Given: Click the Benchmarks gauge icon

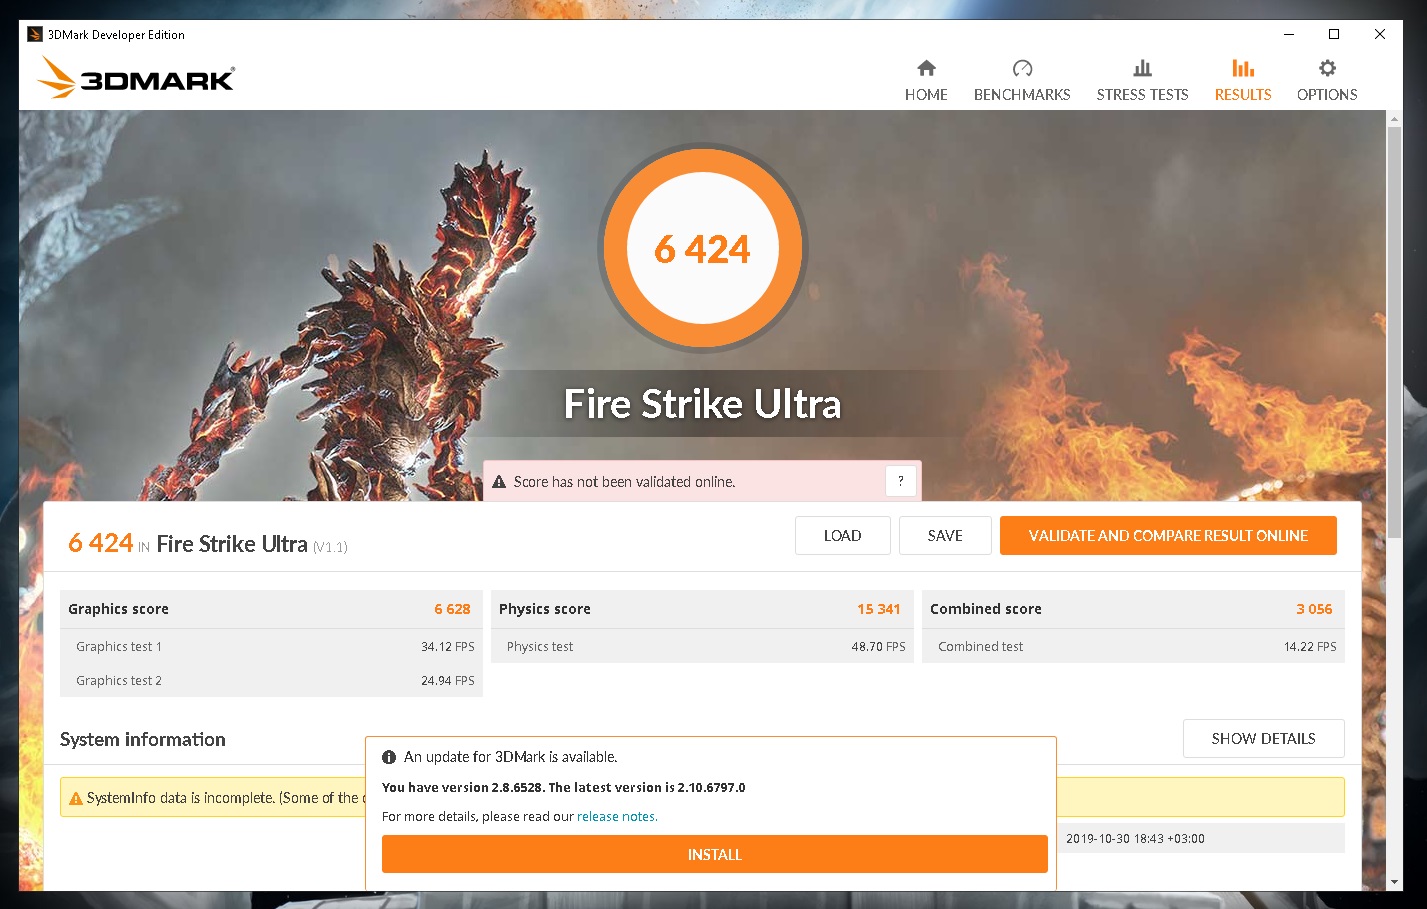Looking at the screenshot, I should [1022, 68].
